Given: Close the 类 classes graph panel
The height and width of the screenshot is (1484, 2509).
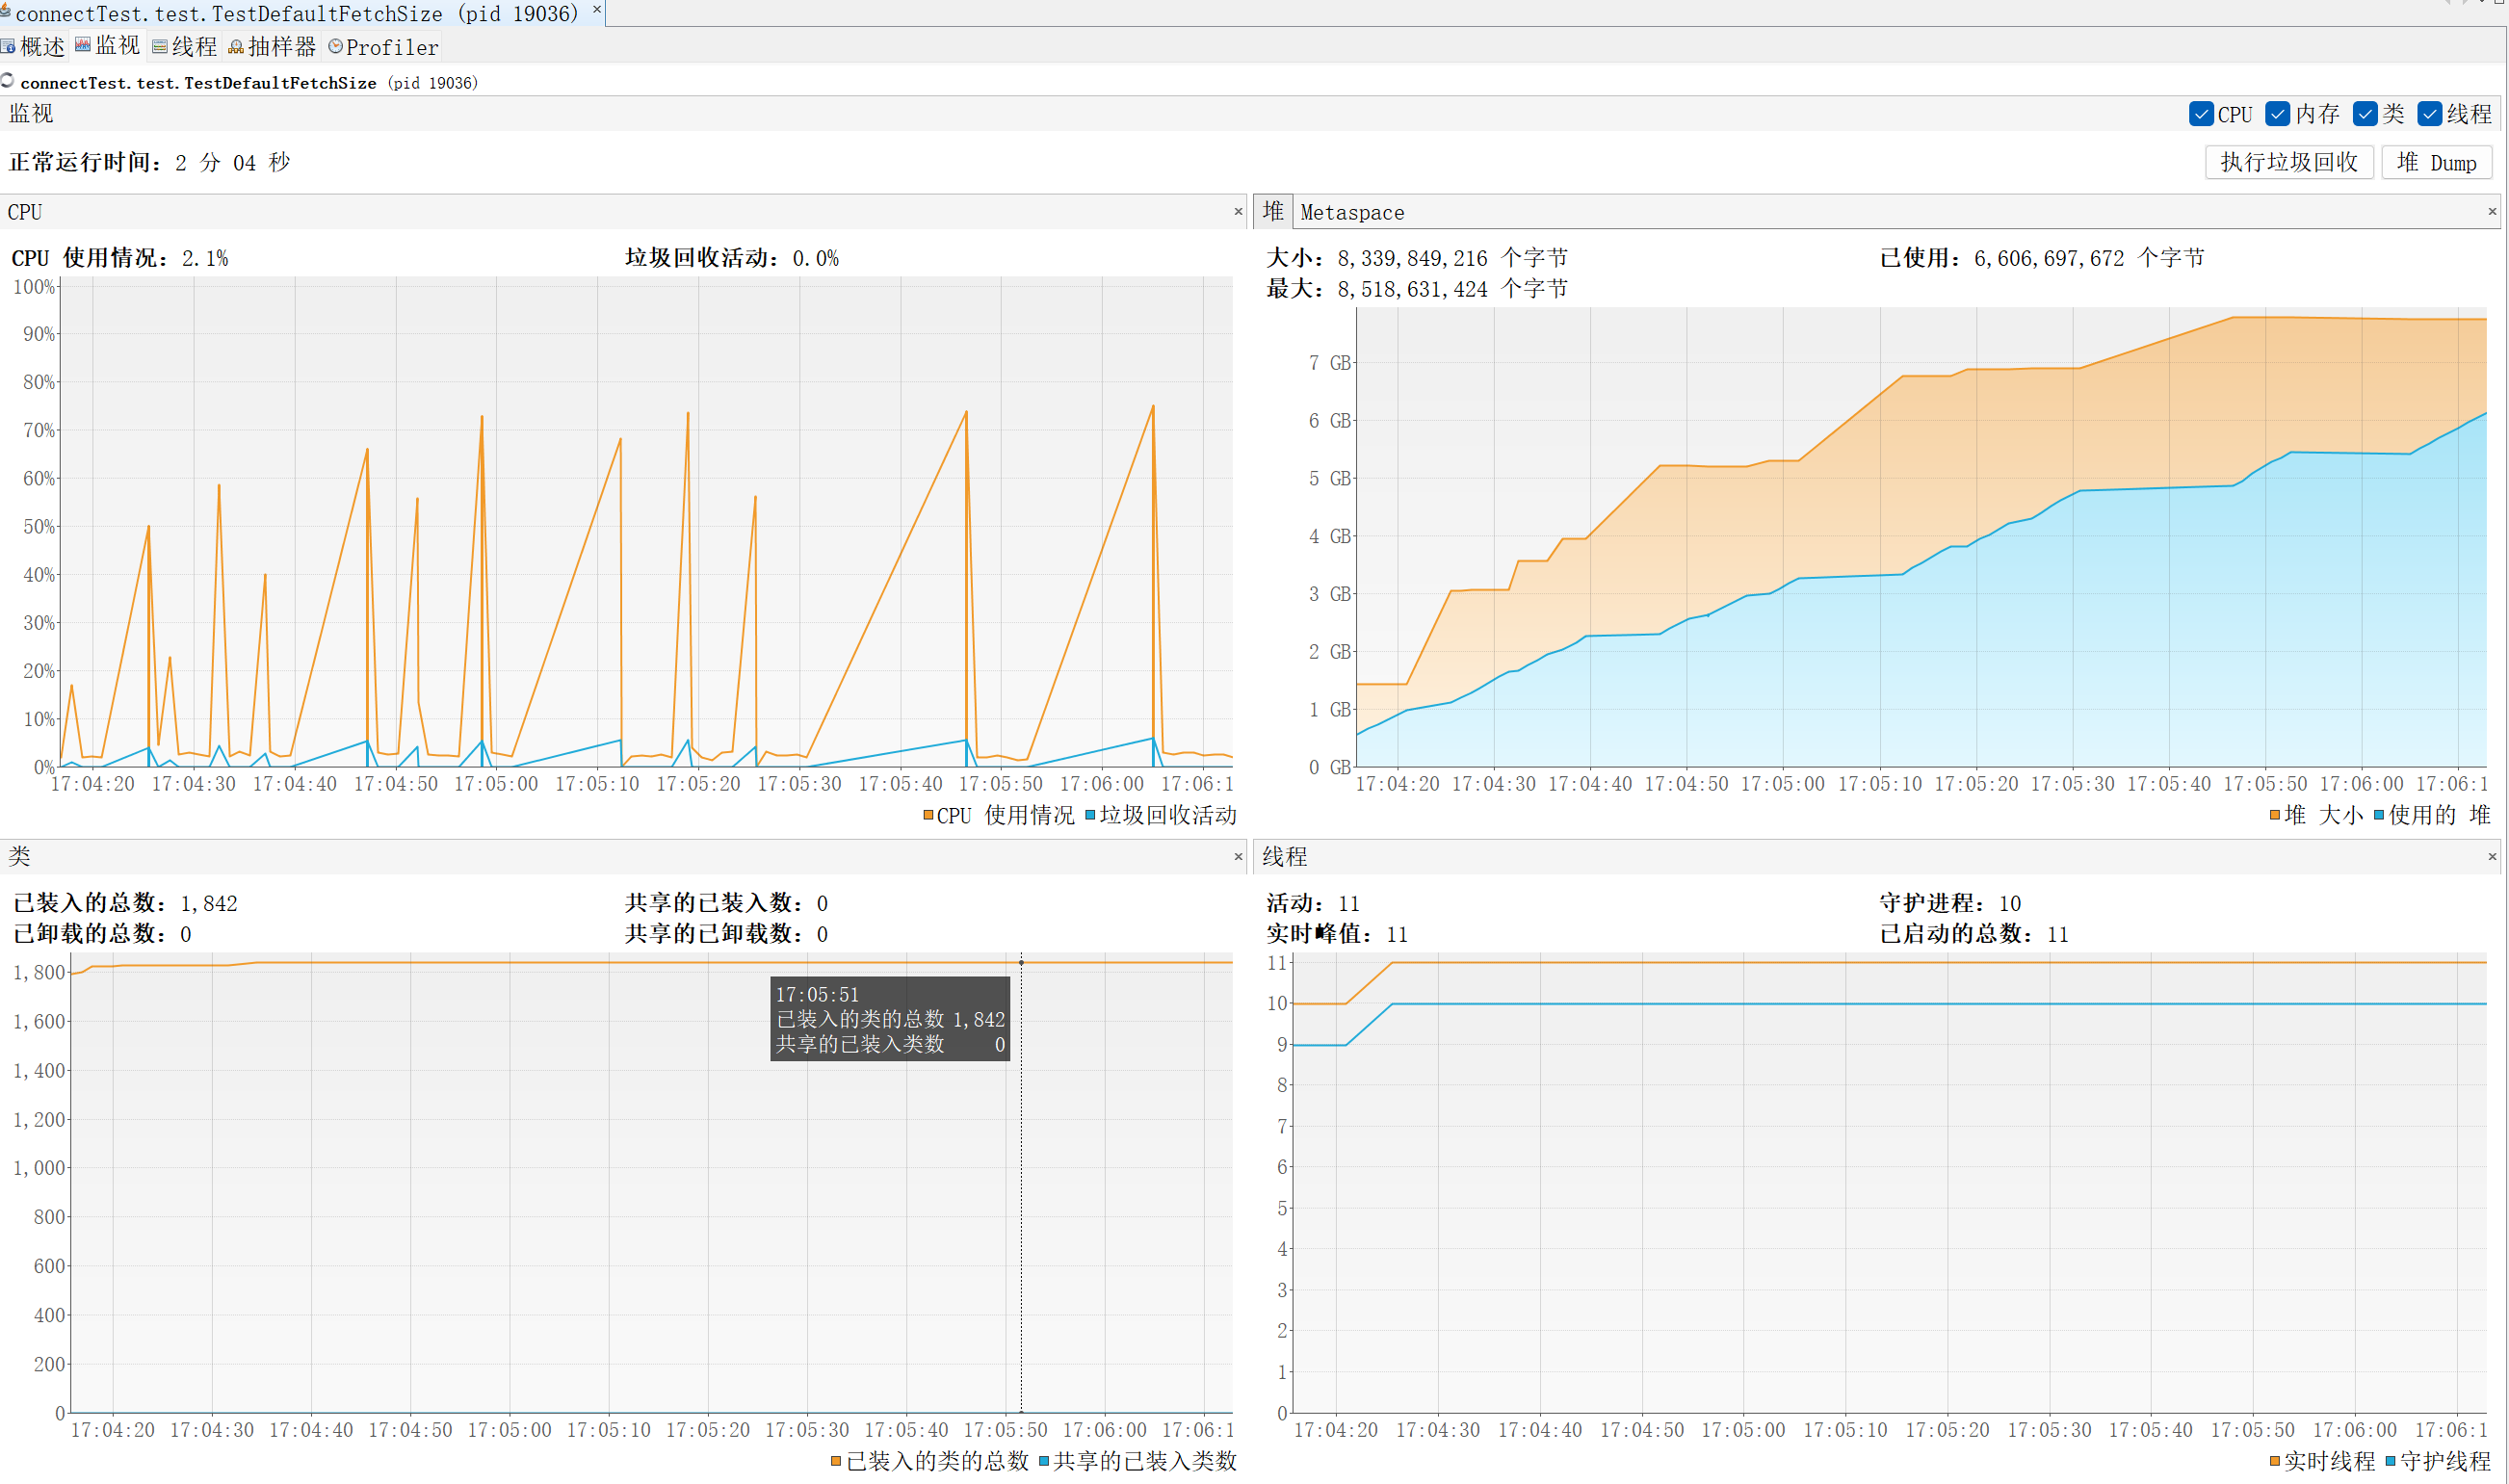Looking at the screenshot, I should tap(1238, 857).
